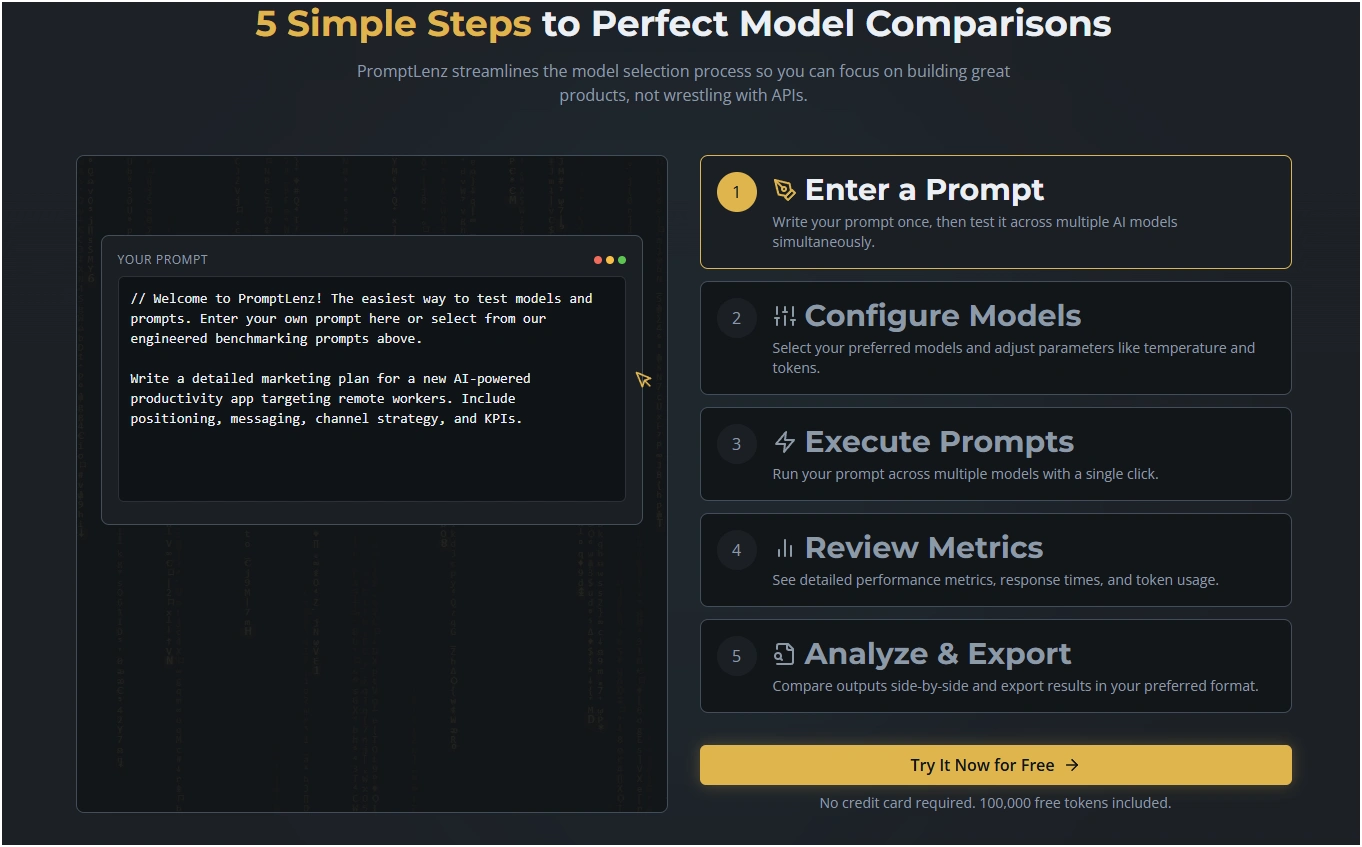Click the file search icon beside Analyze & Export

[x=785, y=654]
